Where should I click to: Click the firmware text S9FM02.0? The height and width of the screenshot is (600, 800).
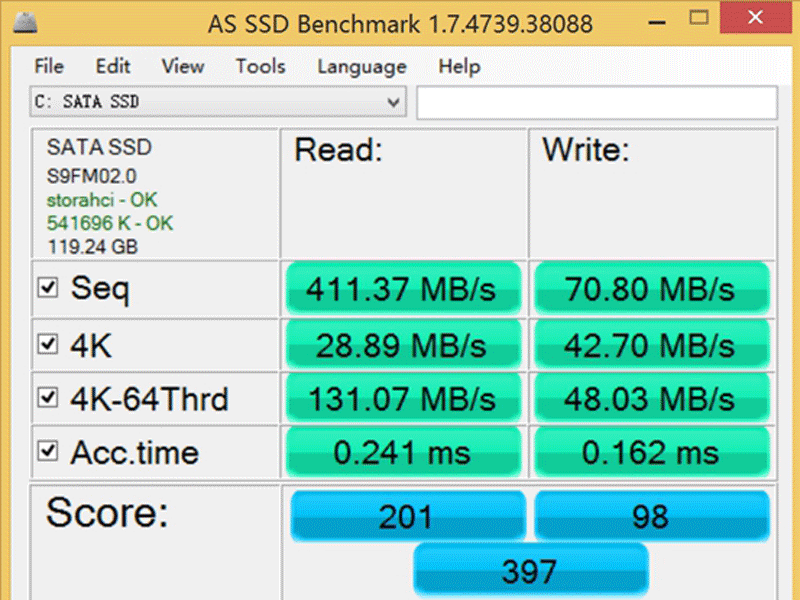coord(92,176)
